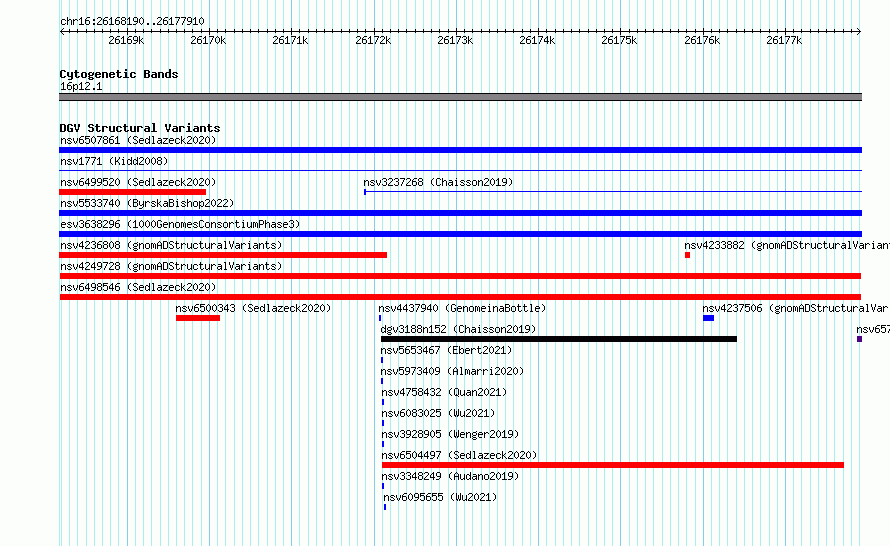Click the 26177k ruler tick label
The width and height of the screenshot is (890, 546).
coord(784,40)
